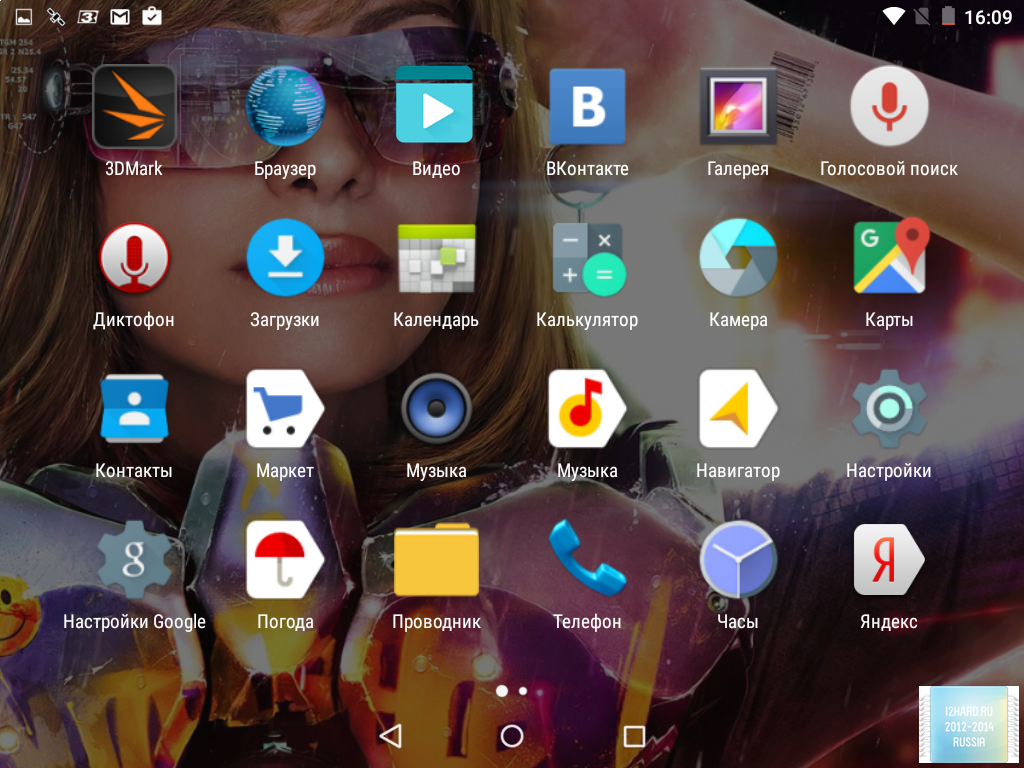Open the Диктофон recorder app
The width and height of the screenshot is (1024, 768).
pos(134,258)
